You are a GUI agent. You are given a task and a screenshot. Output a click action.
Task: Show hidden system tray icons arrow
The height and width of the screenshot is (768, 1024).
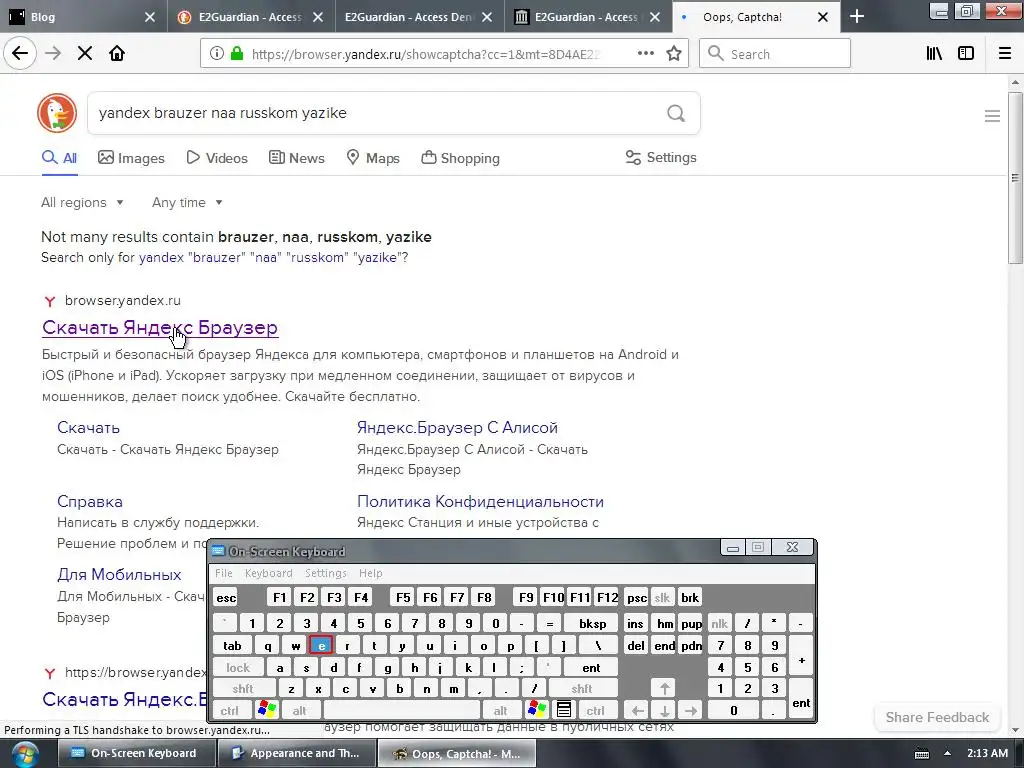(947, 753)
